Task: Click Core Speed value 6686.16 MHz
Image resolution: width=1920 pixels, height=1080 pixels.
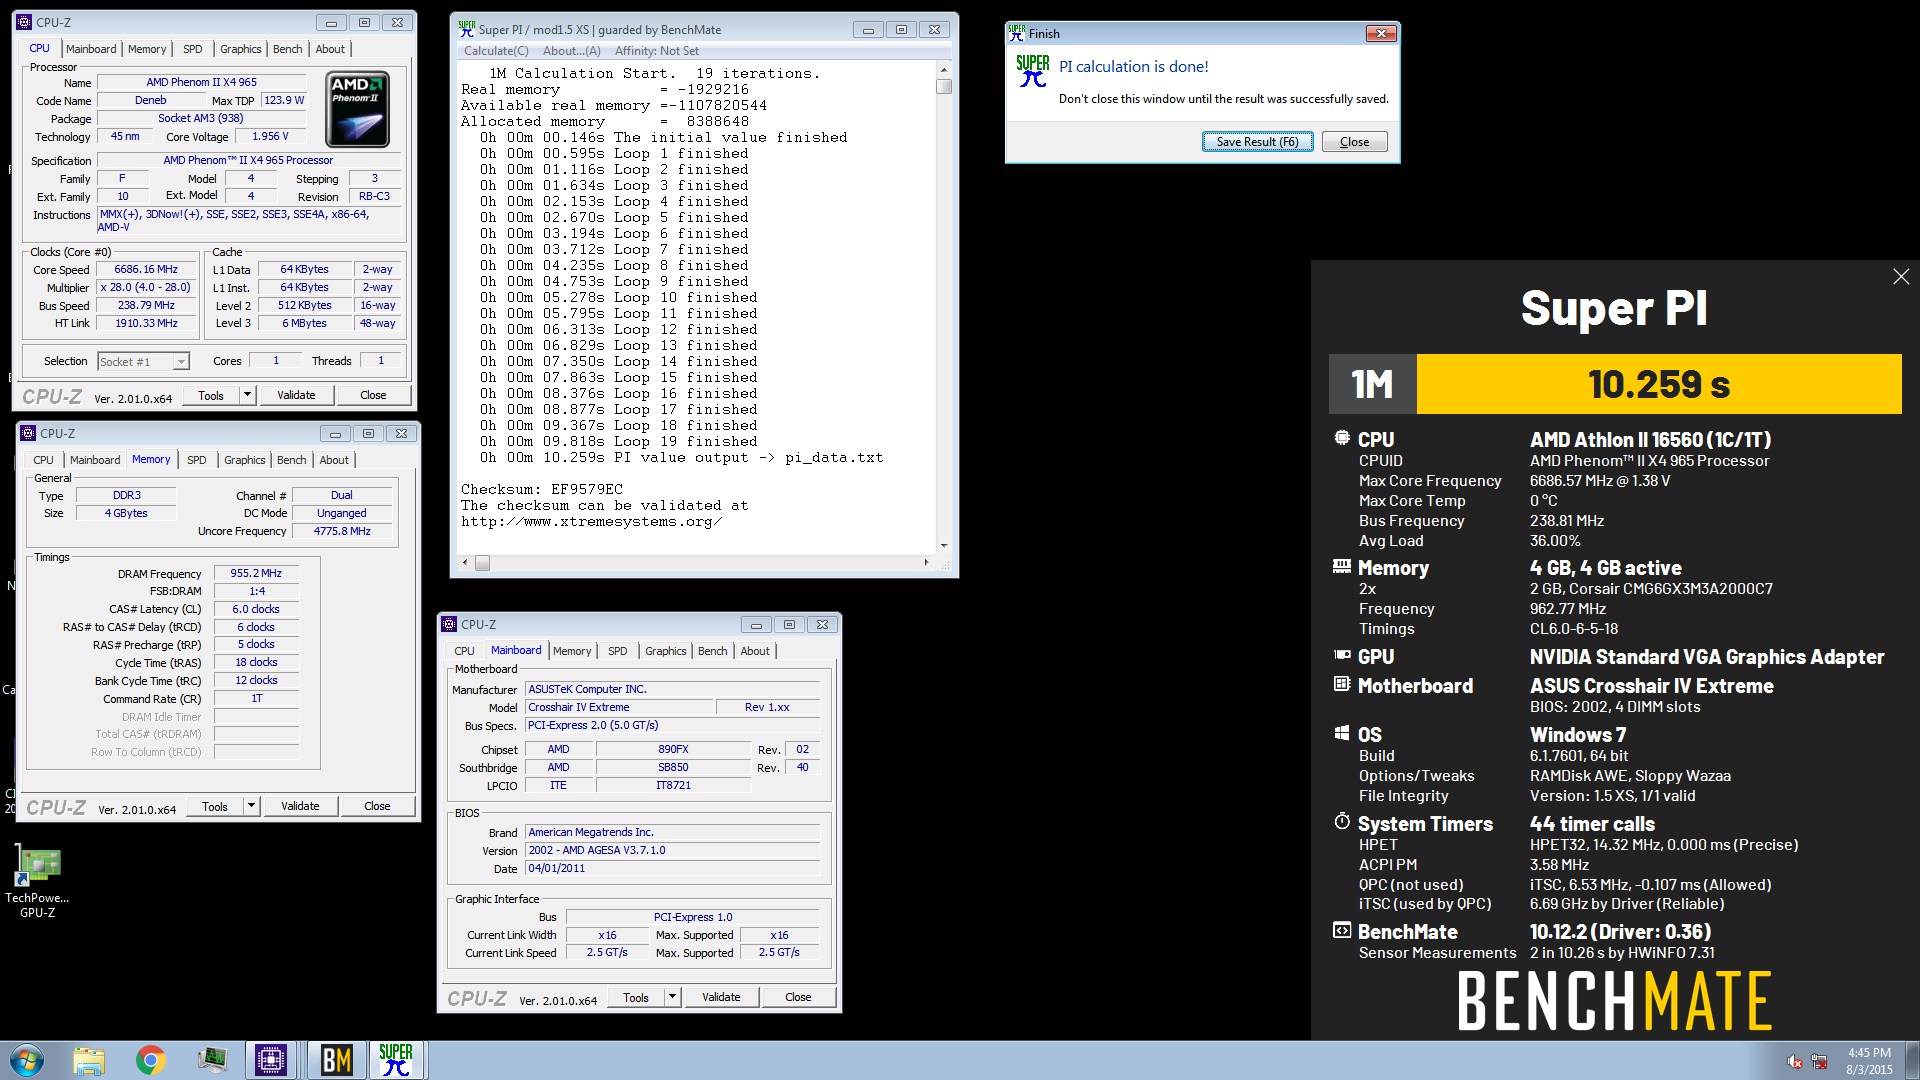Action: coord(146,270)
